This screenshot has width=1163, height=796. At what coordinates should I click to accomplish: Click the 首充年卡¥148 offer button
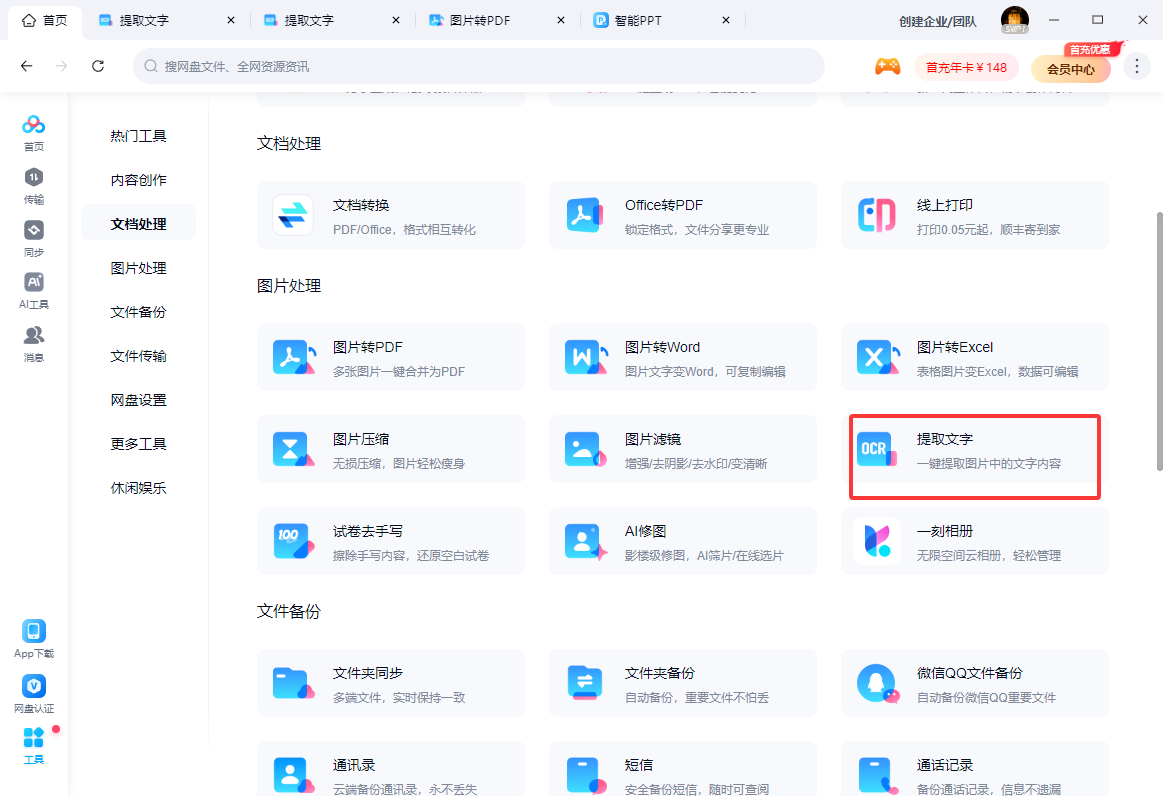click(966, 68)
